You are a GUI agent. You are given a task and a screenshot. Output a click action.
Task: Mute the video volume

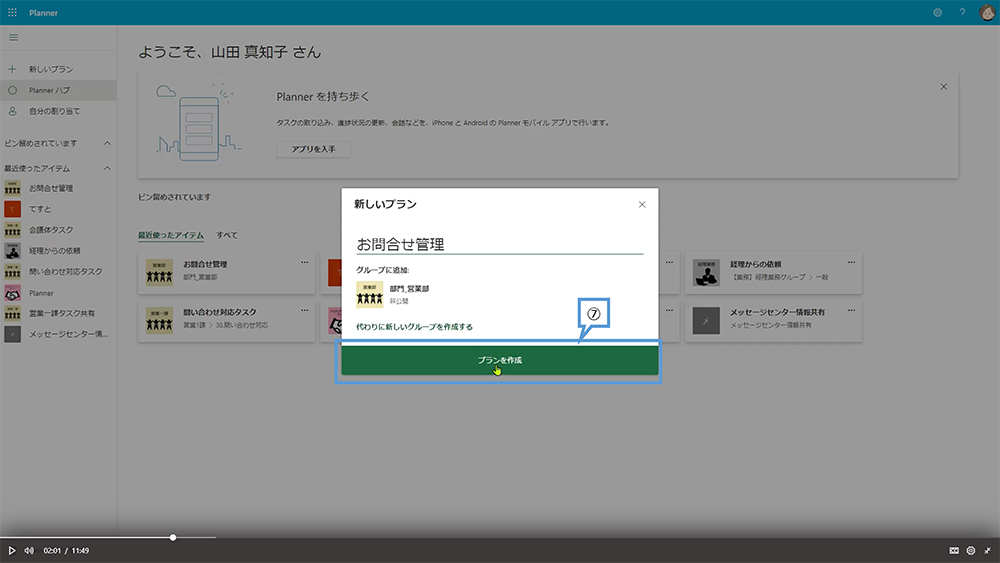tap(29, 550)
